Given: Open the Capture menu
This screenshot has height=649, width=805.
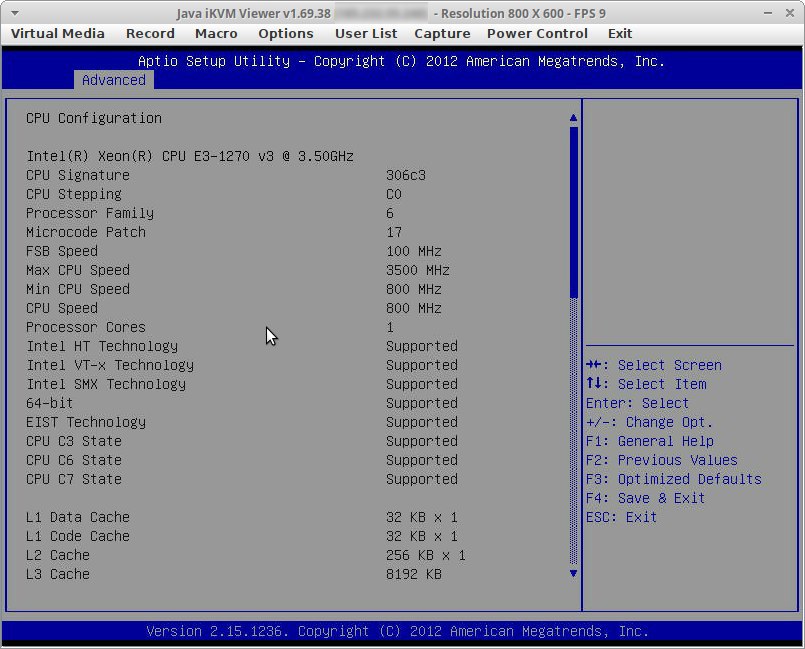Looking at the screenshot, I should (x=442, y=33).
